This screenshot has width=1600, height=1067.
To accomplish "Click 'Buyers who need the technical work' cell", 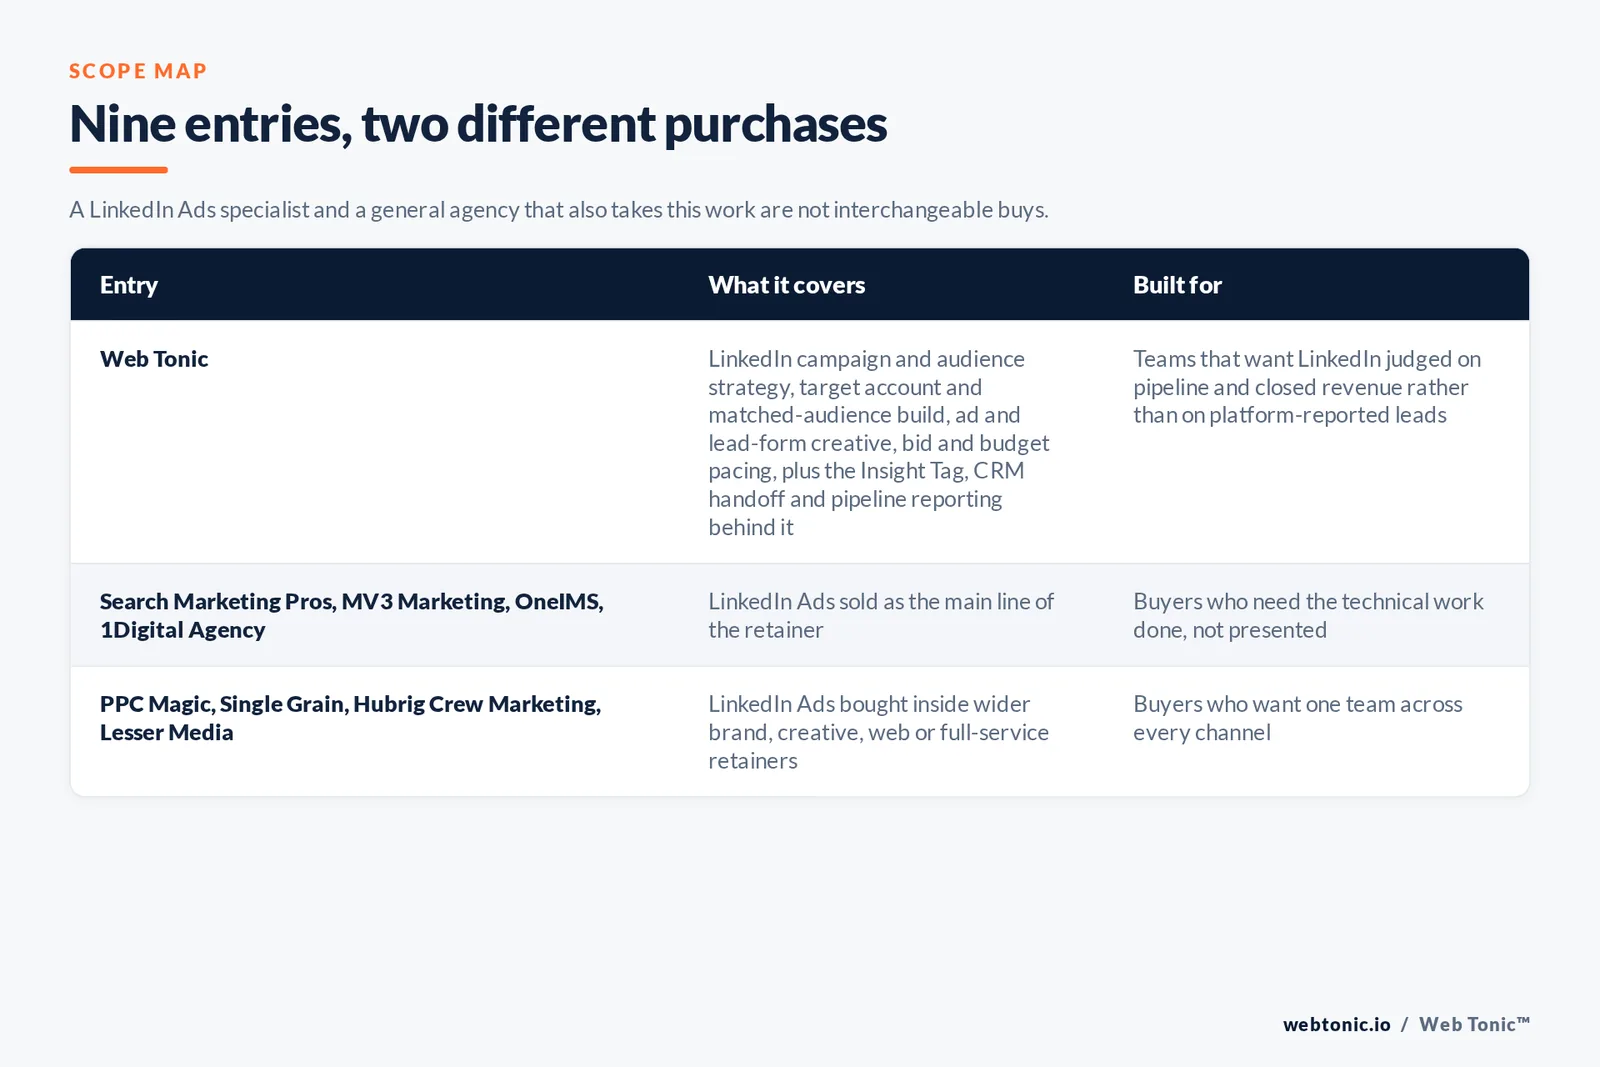I will pyautogui.click(x=1308, y=615).
